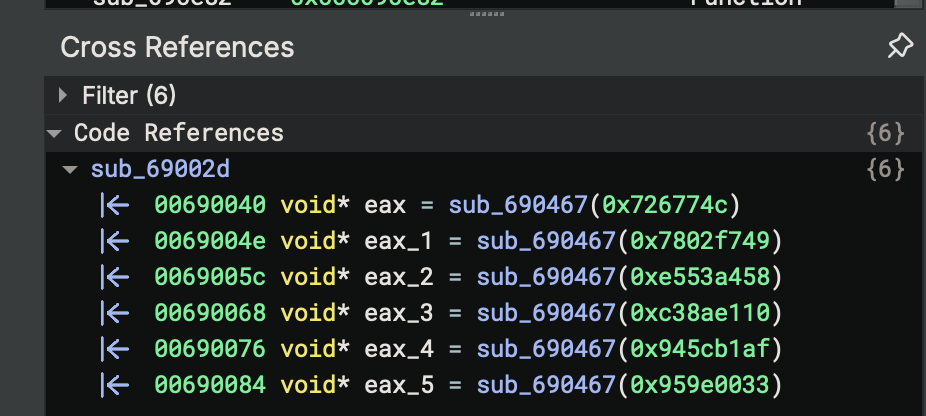Select the constant 0x959e0033
This screenshot has width=926, height=416.
click(x=700, y=385)
